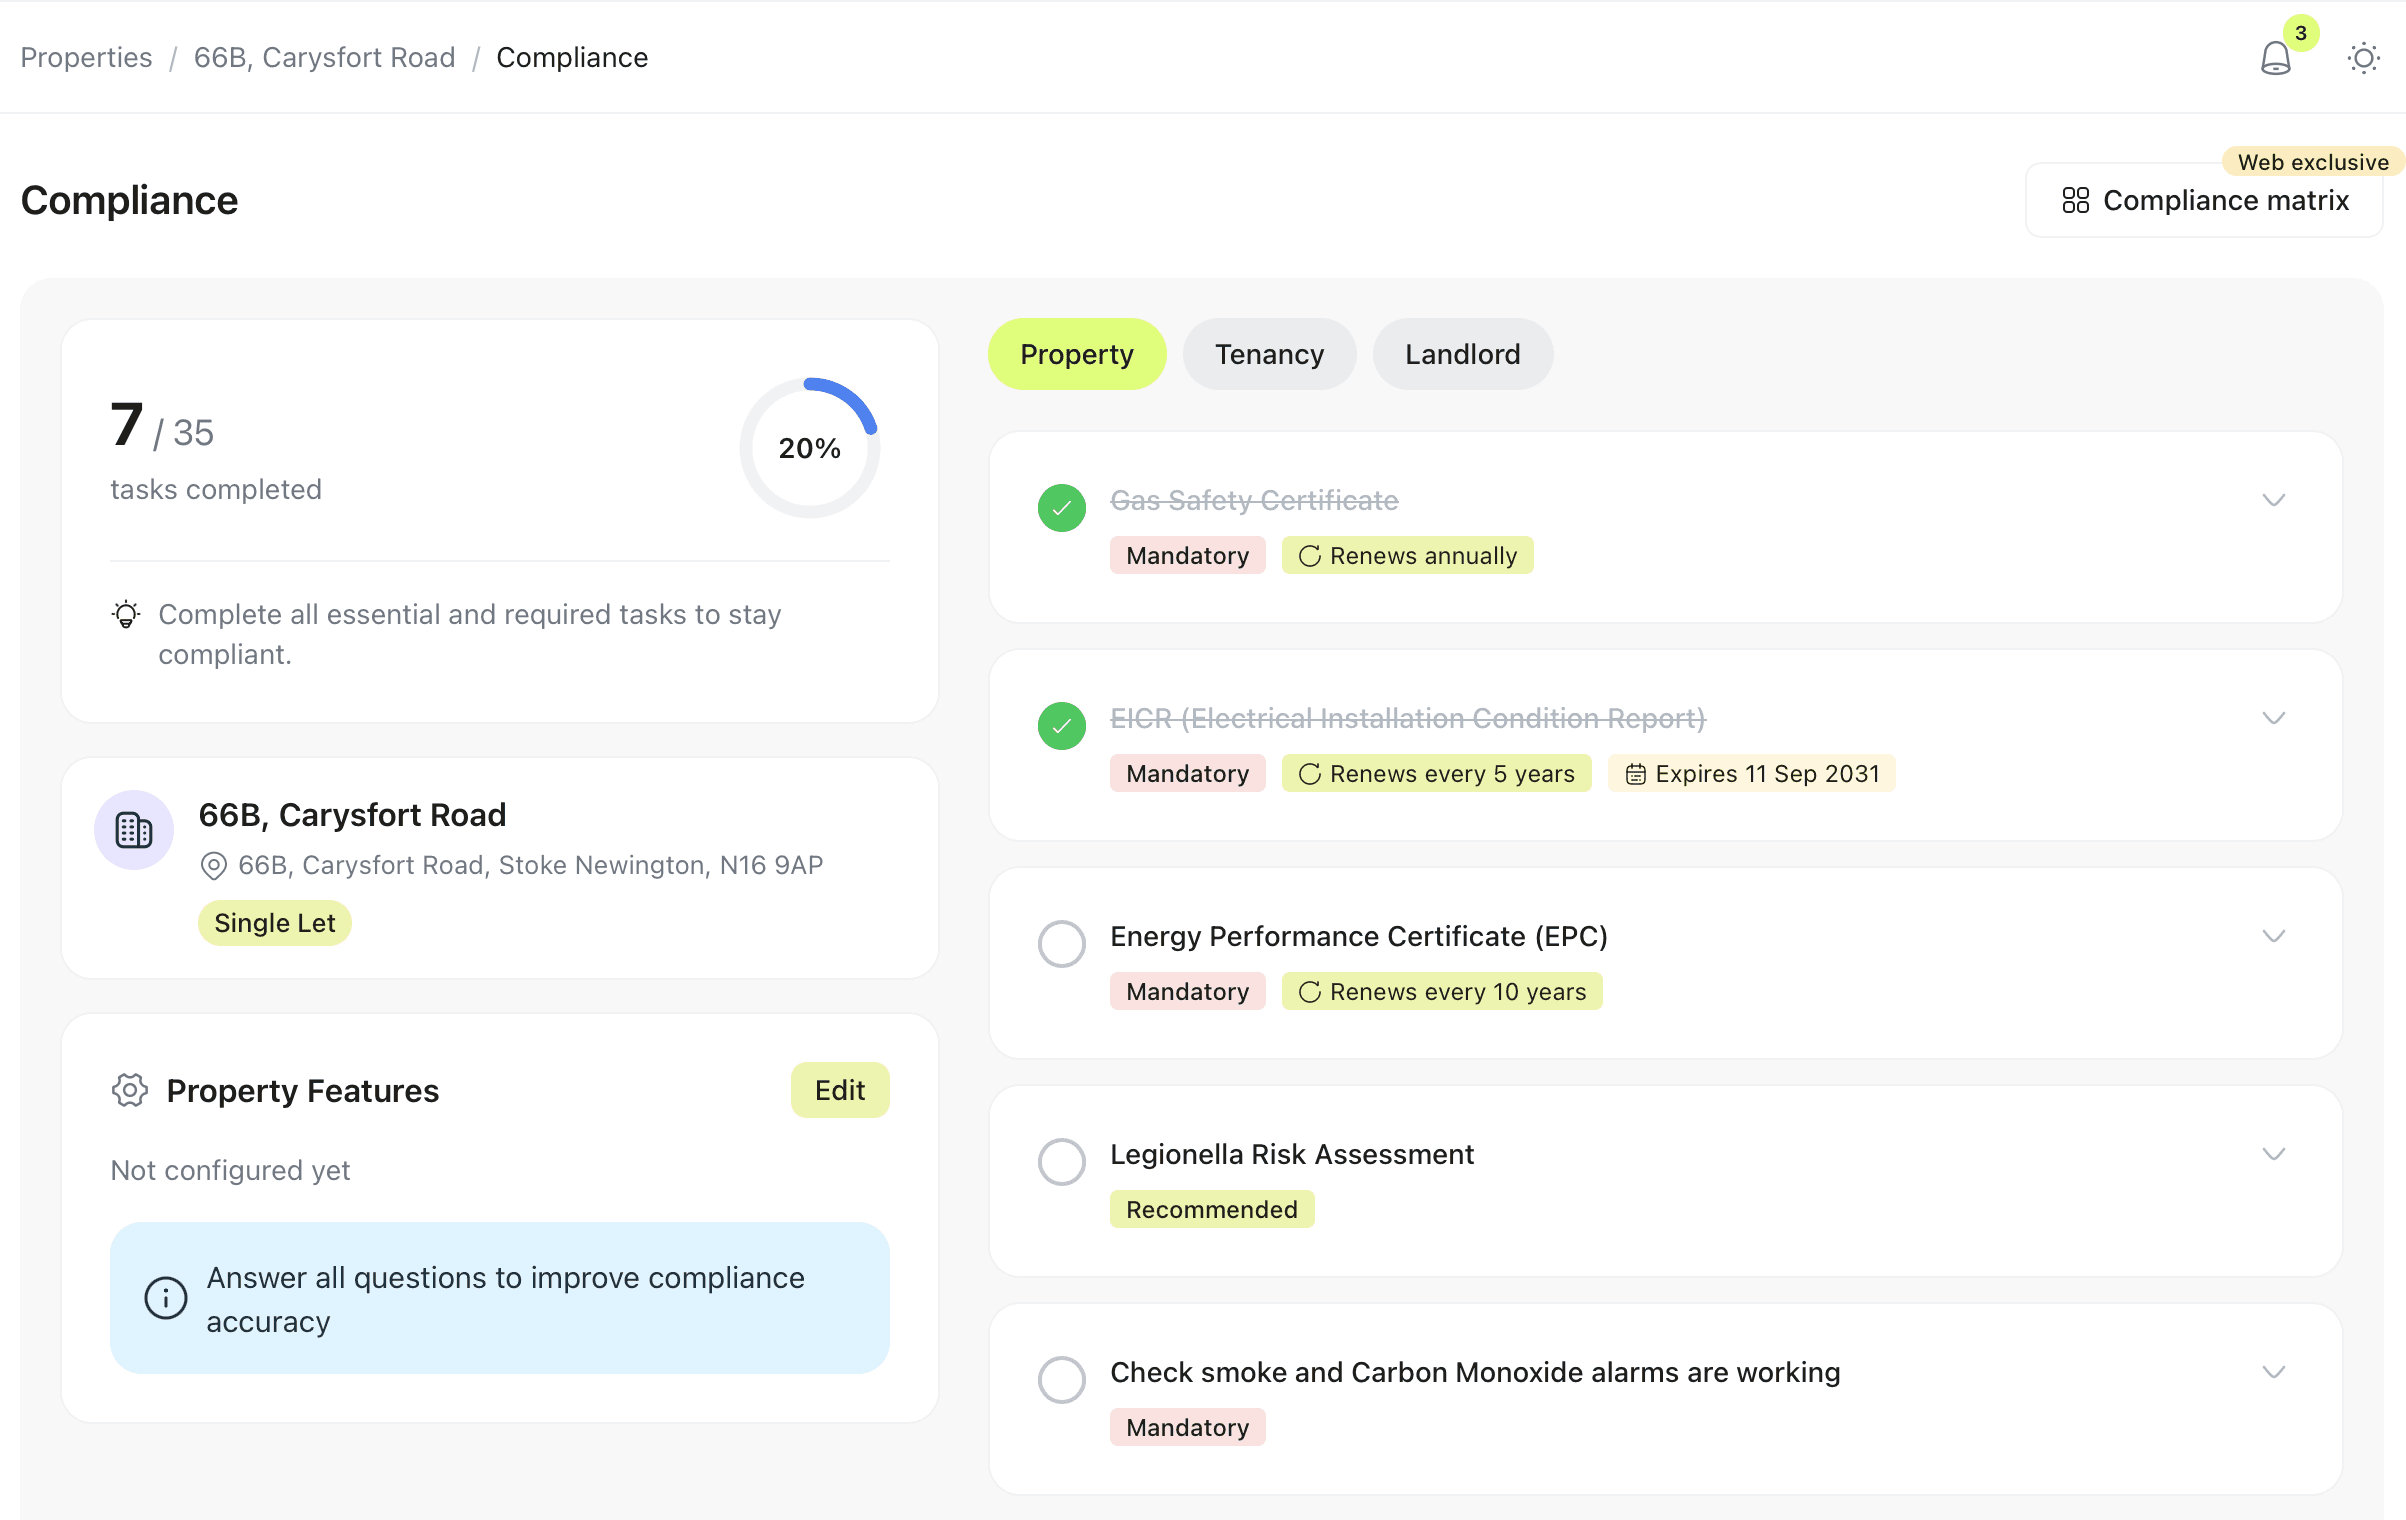Click the Property Features heading
The width and height of the screenshot is (2406, 1520).
[x=302, y=1090]
